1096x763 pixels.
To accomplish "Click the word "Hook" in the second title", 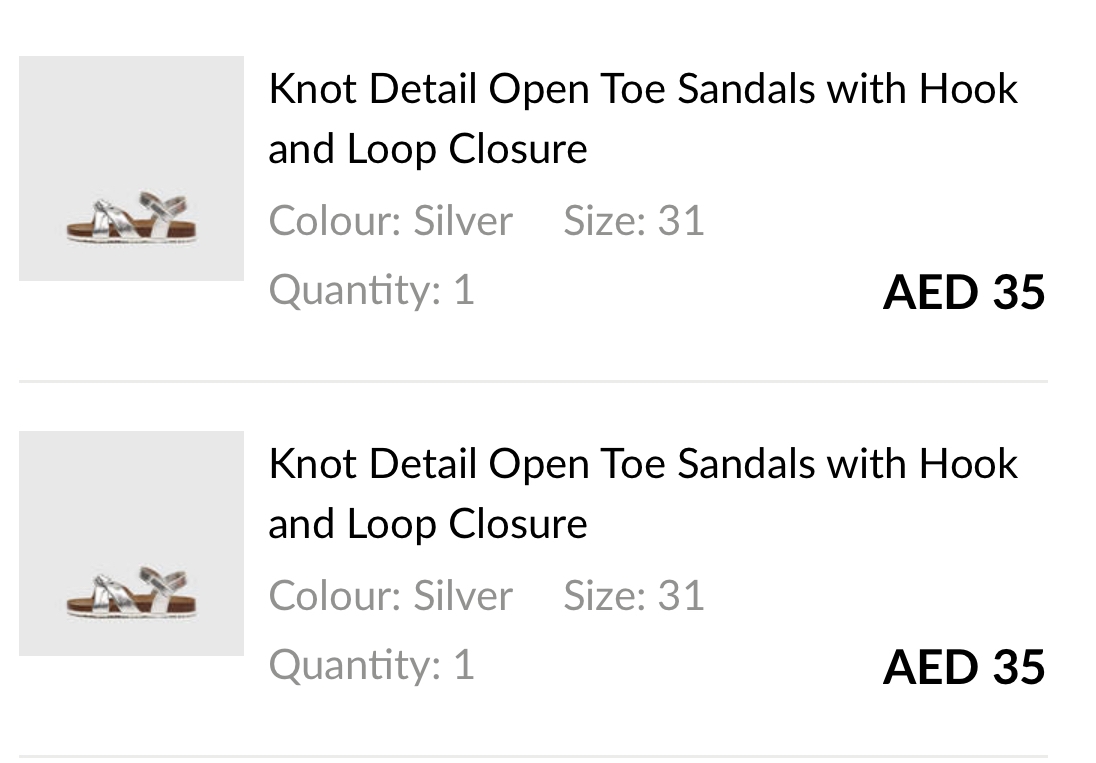I will point(968,464).
